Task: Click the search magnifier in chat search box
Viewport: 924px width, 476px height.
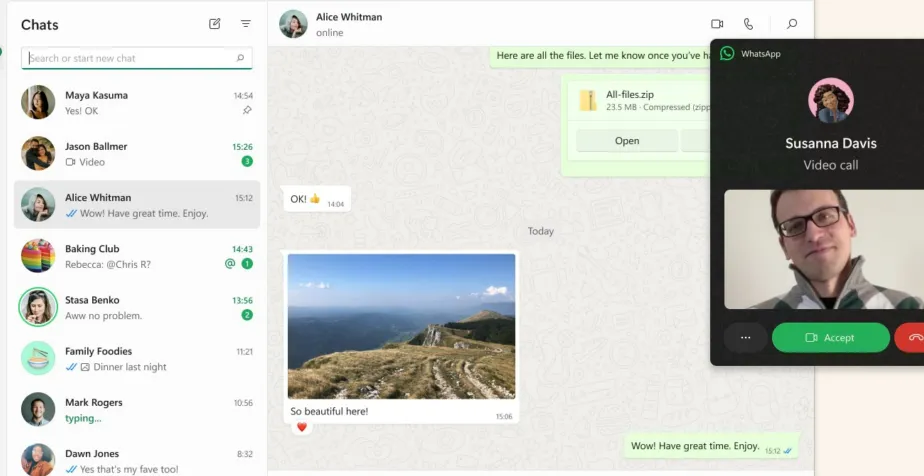Action: pos(240,58)
